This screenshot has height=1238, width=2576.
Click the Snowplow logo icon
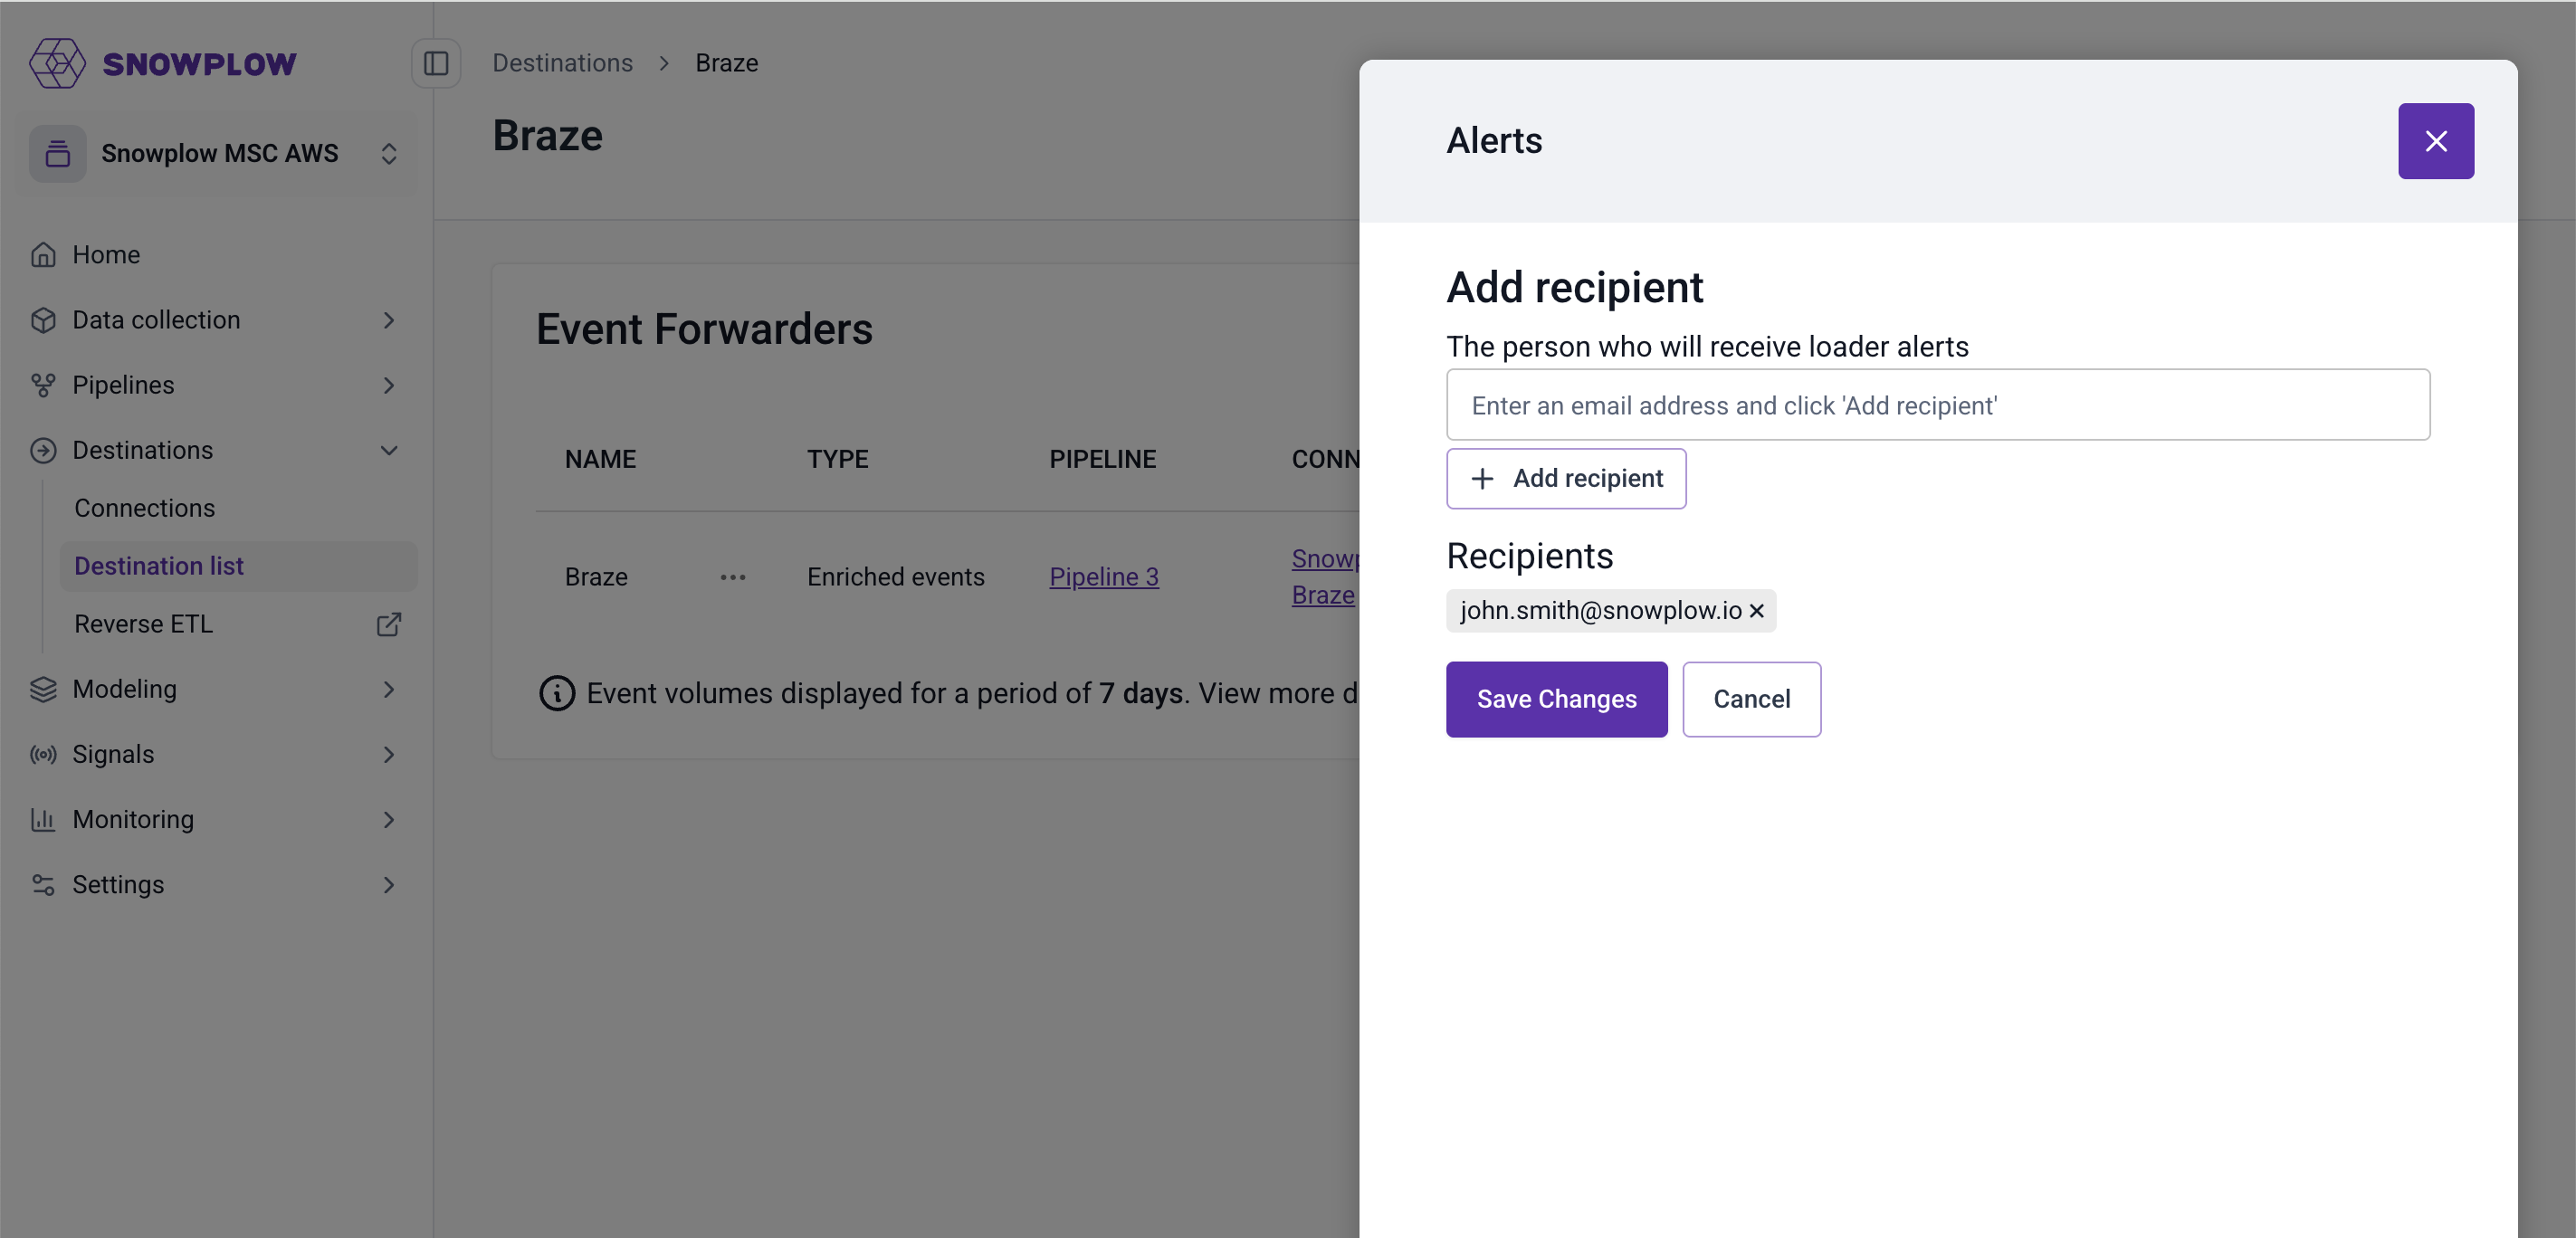[57, 63]
